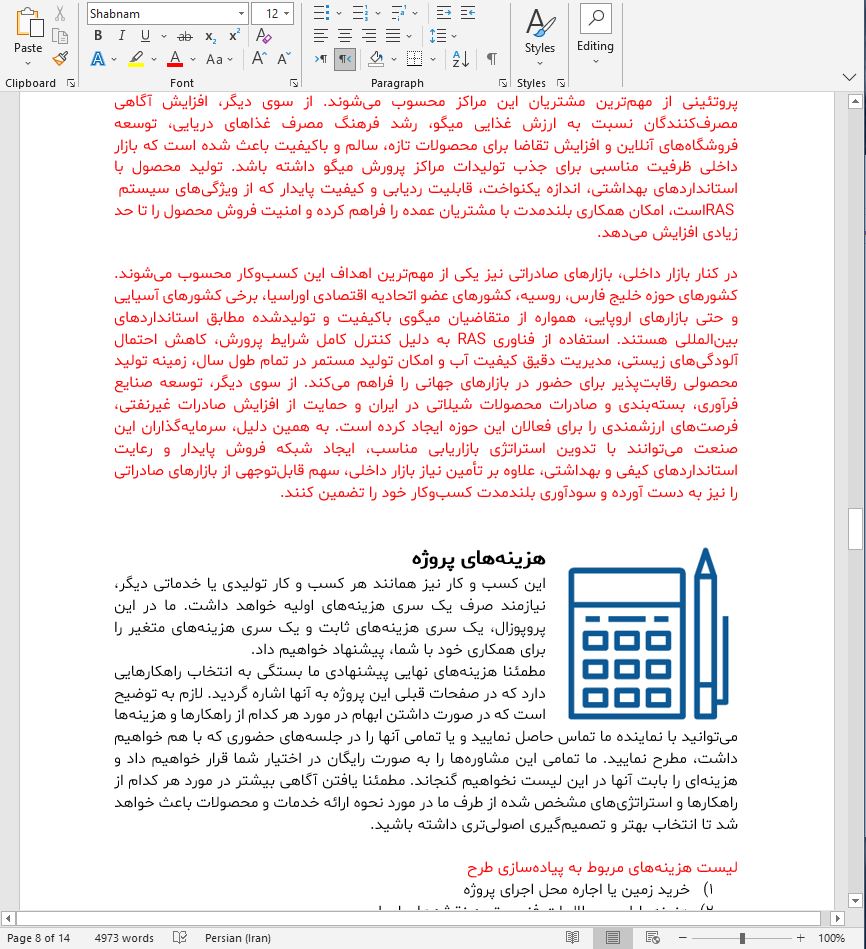Apply yellow text highlight color

click(x=136, y=59)
